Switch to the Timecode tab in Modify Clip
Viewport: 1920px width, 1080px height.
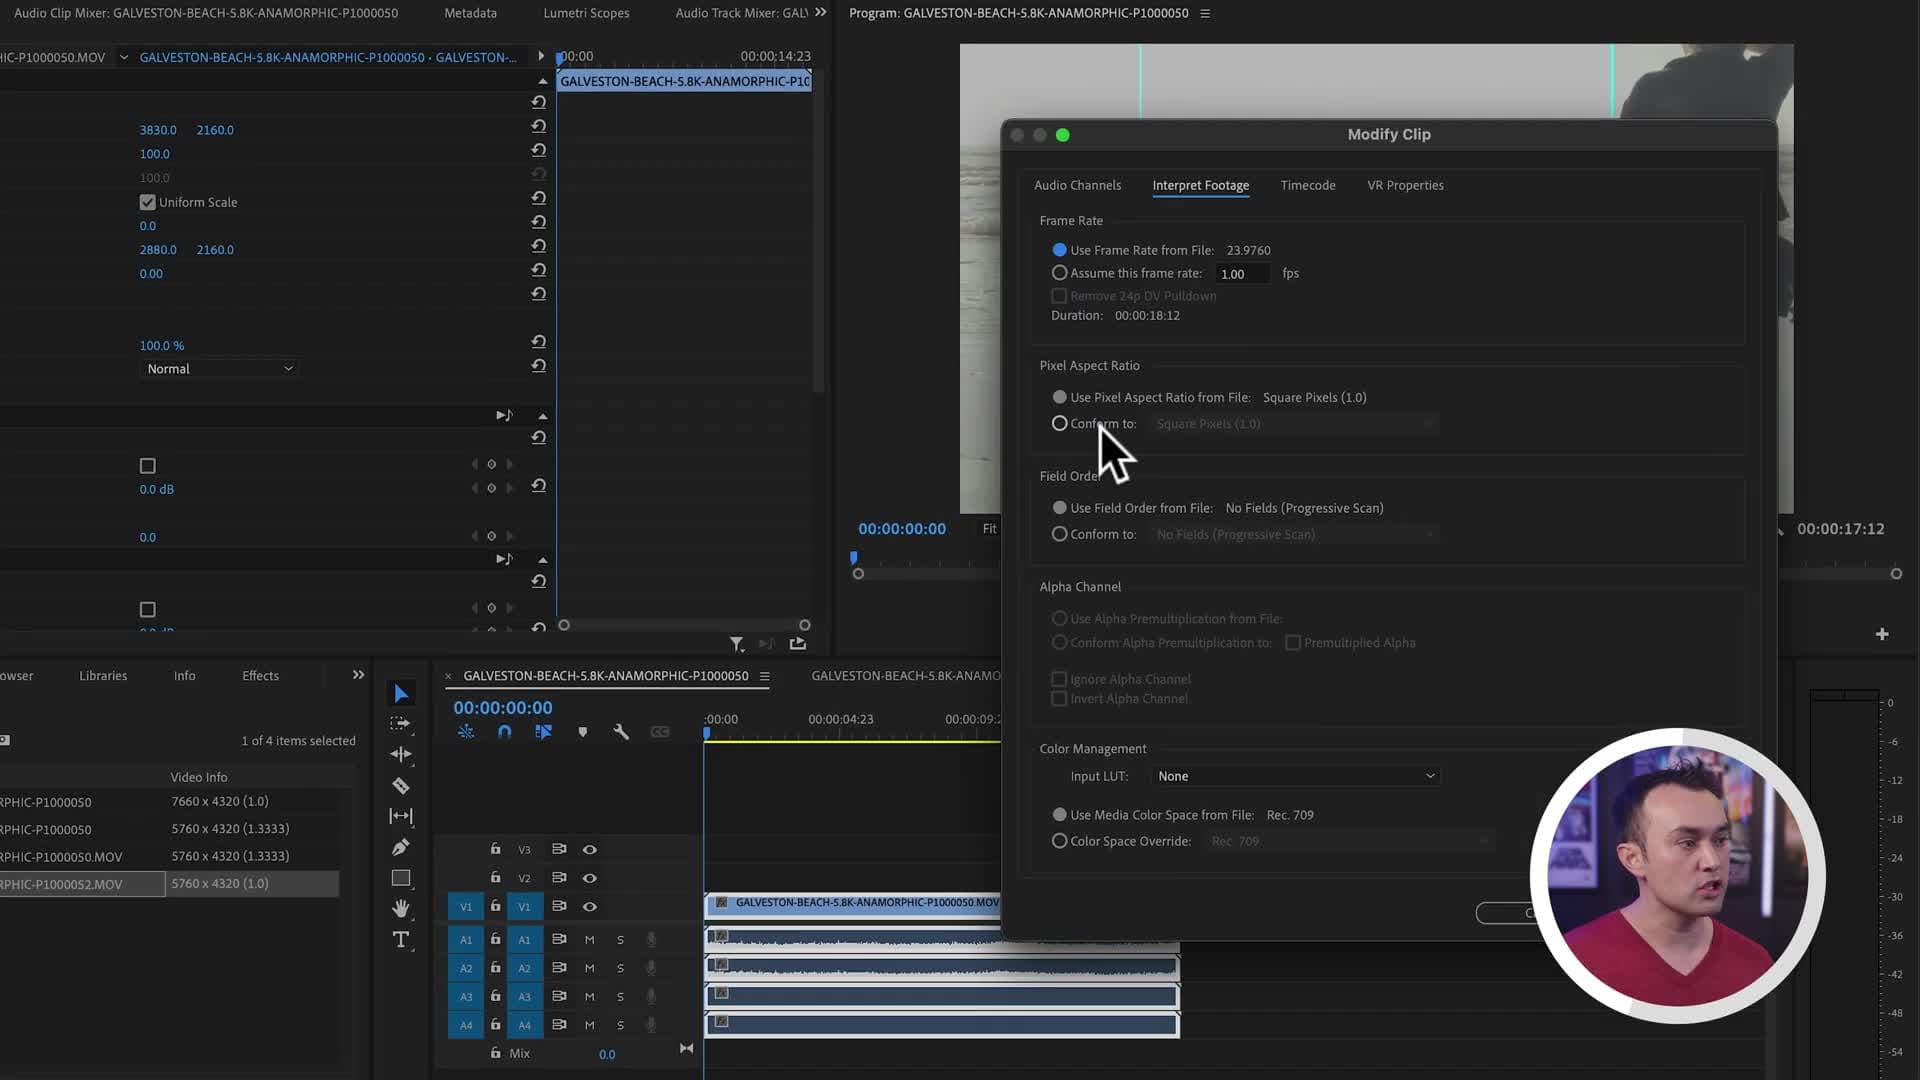(1307, 185)
